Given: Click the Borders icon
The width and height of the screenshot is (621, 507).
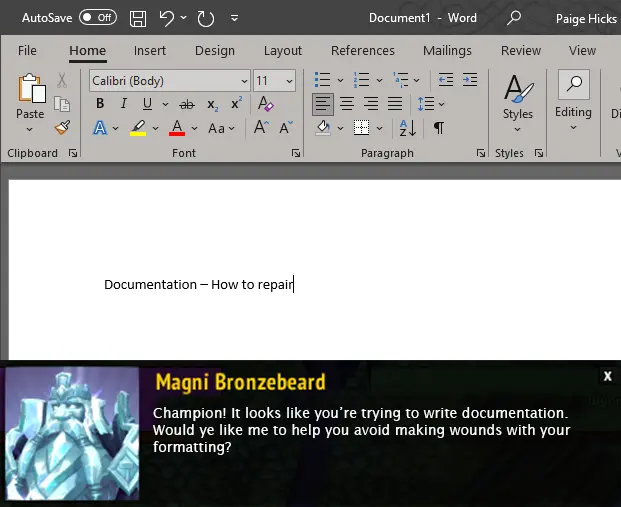Looking at the screenshot, I should [x=361, y=128].
